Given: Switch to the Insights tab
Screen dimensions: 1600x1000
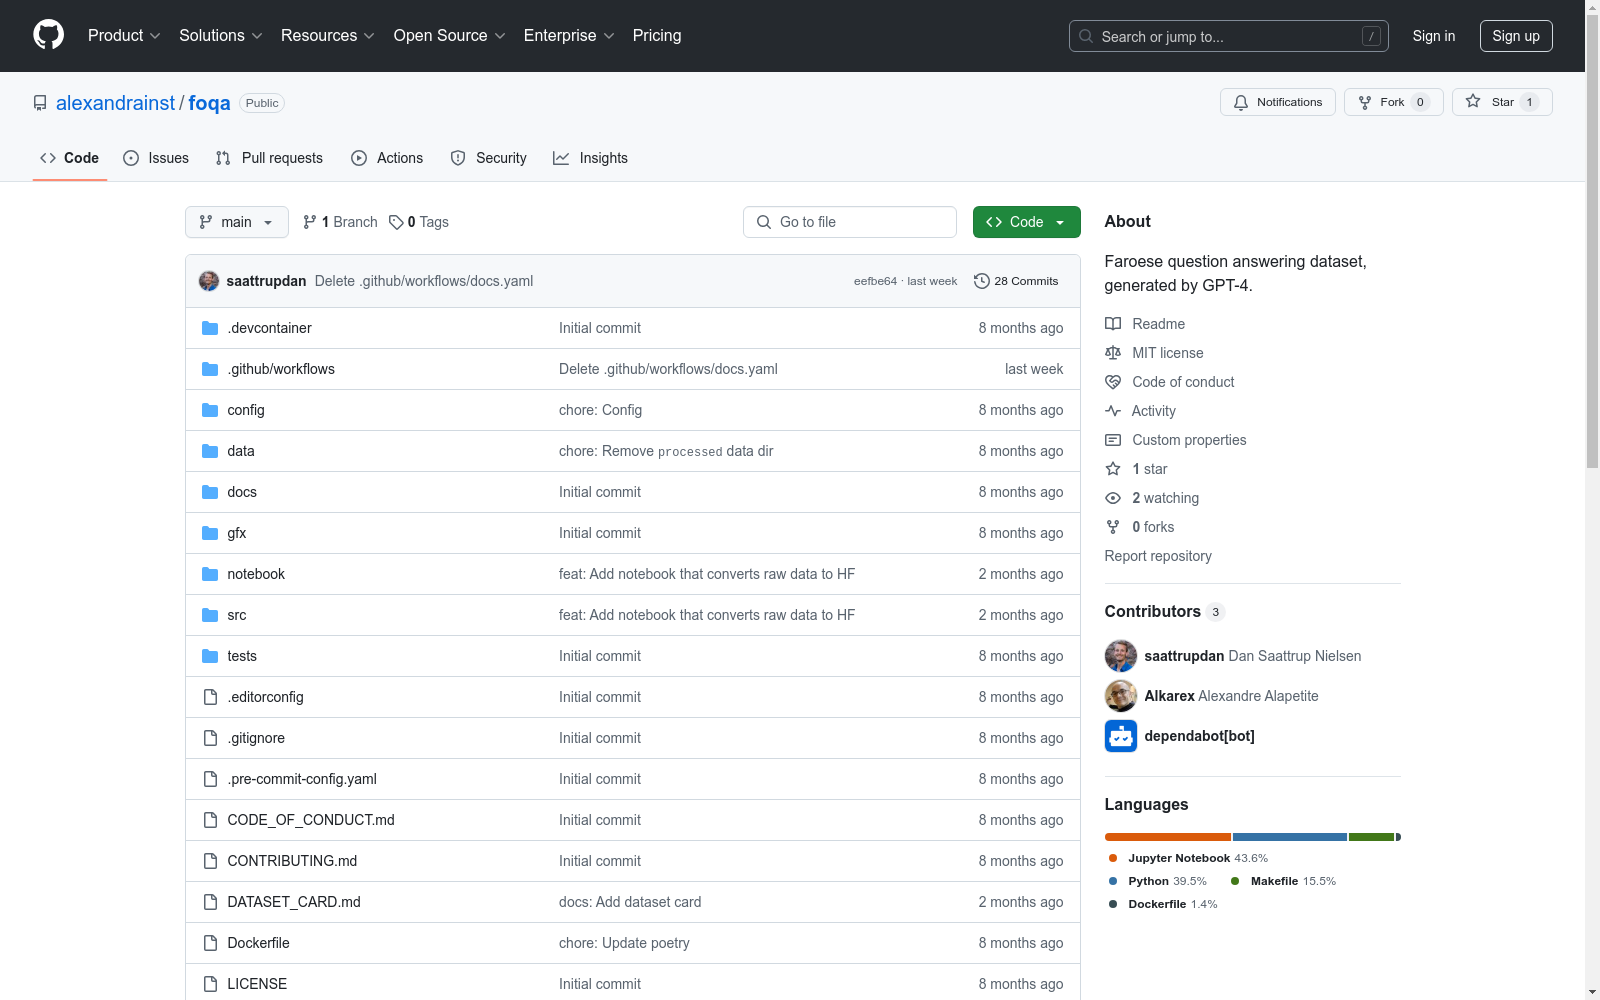Looking at the screenshot, I should click(591, 158).
